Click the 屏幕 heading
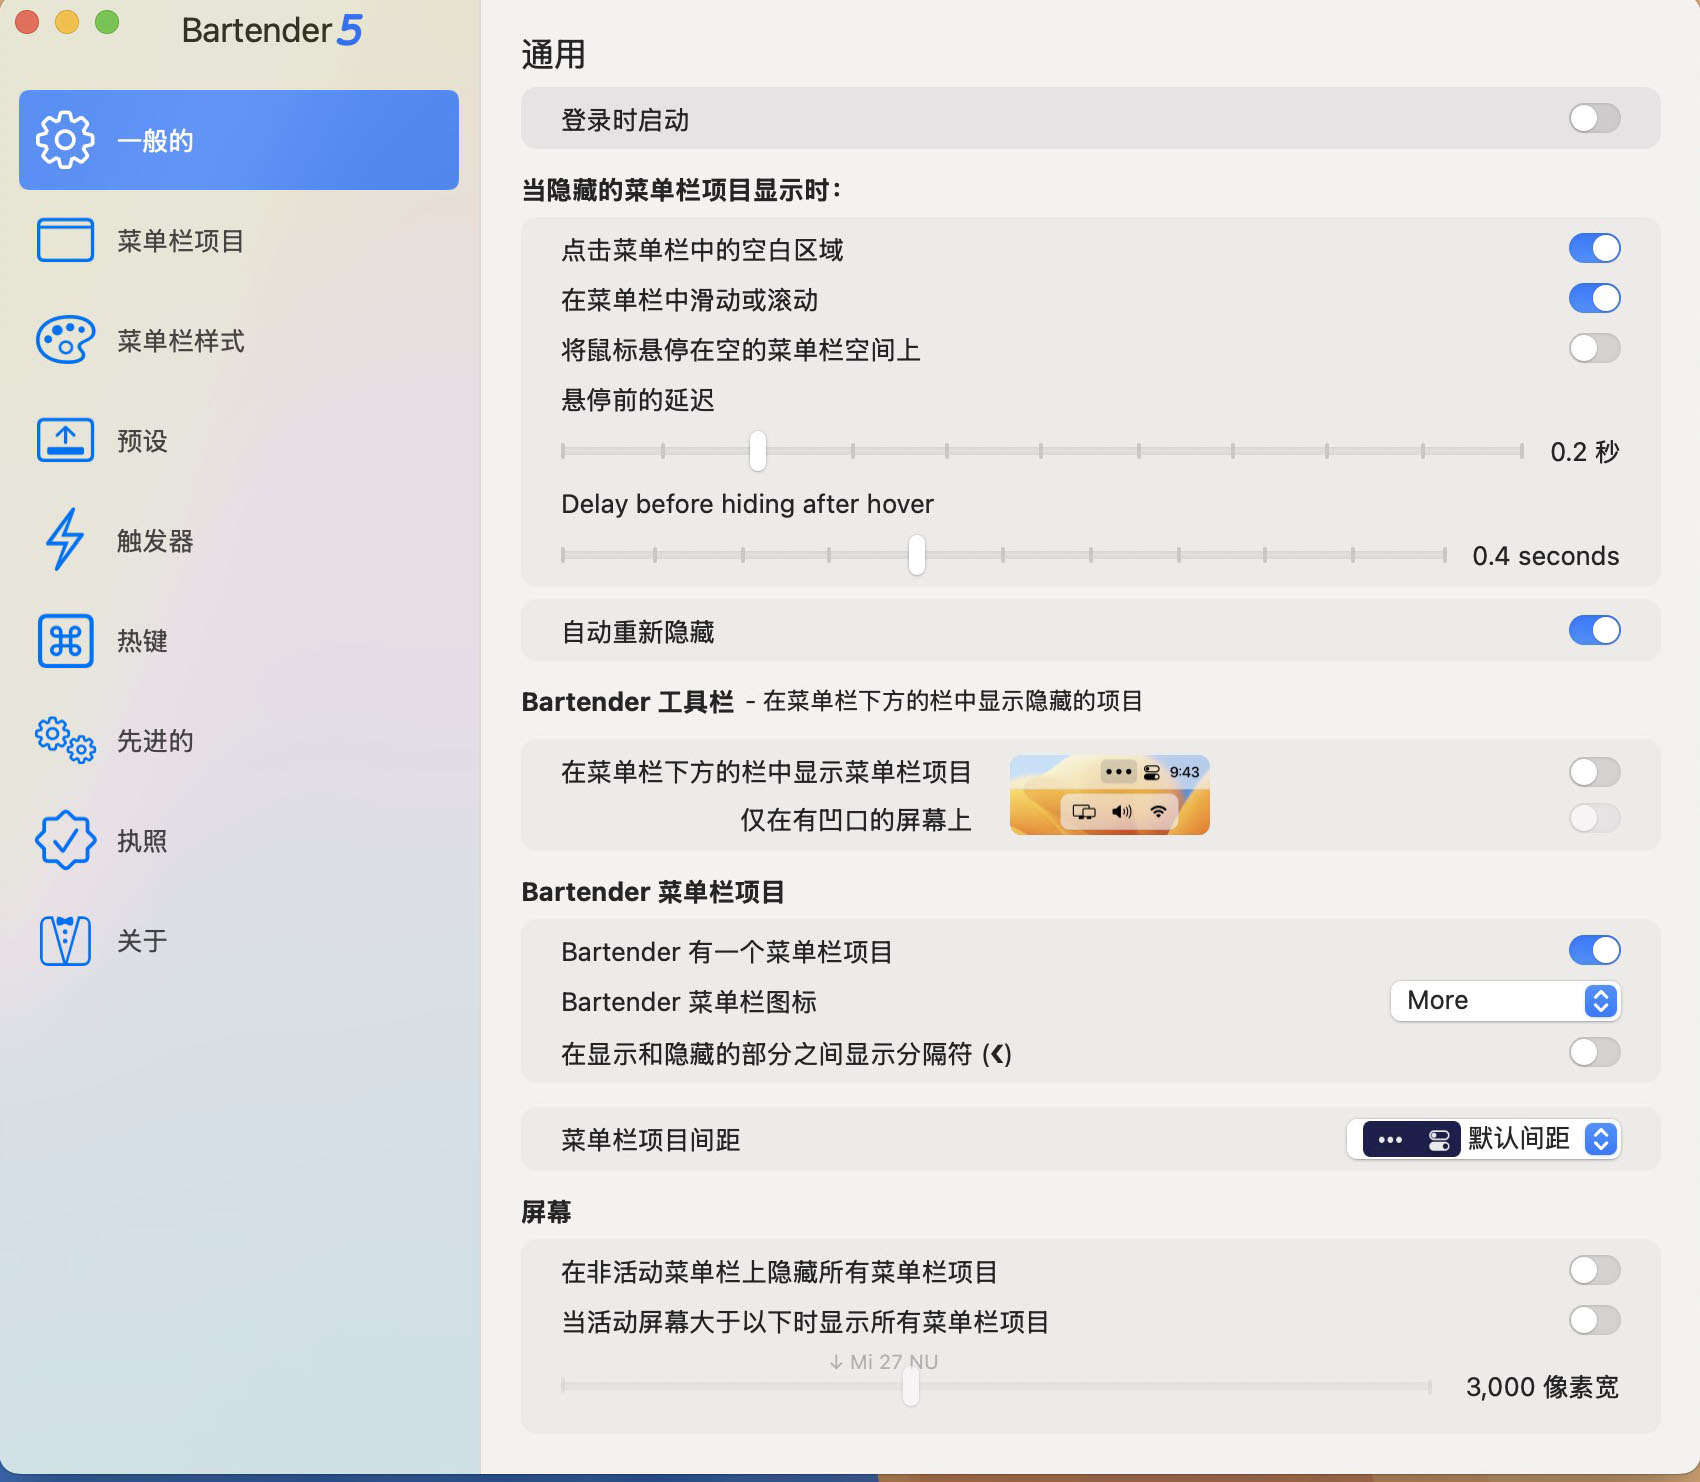This screenshot has height=1482, width=1700. point(546,1212)
